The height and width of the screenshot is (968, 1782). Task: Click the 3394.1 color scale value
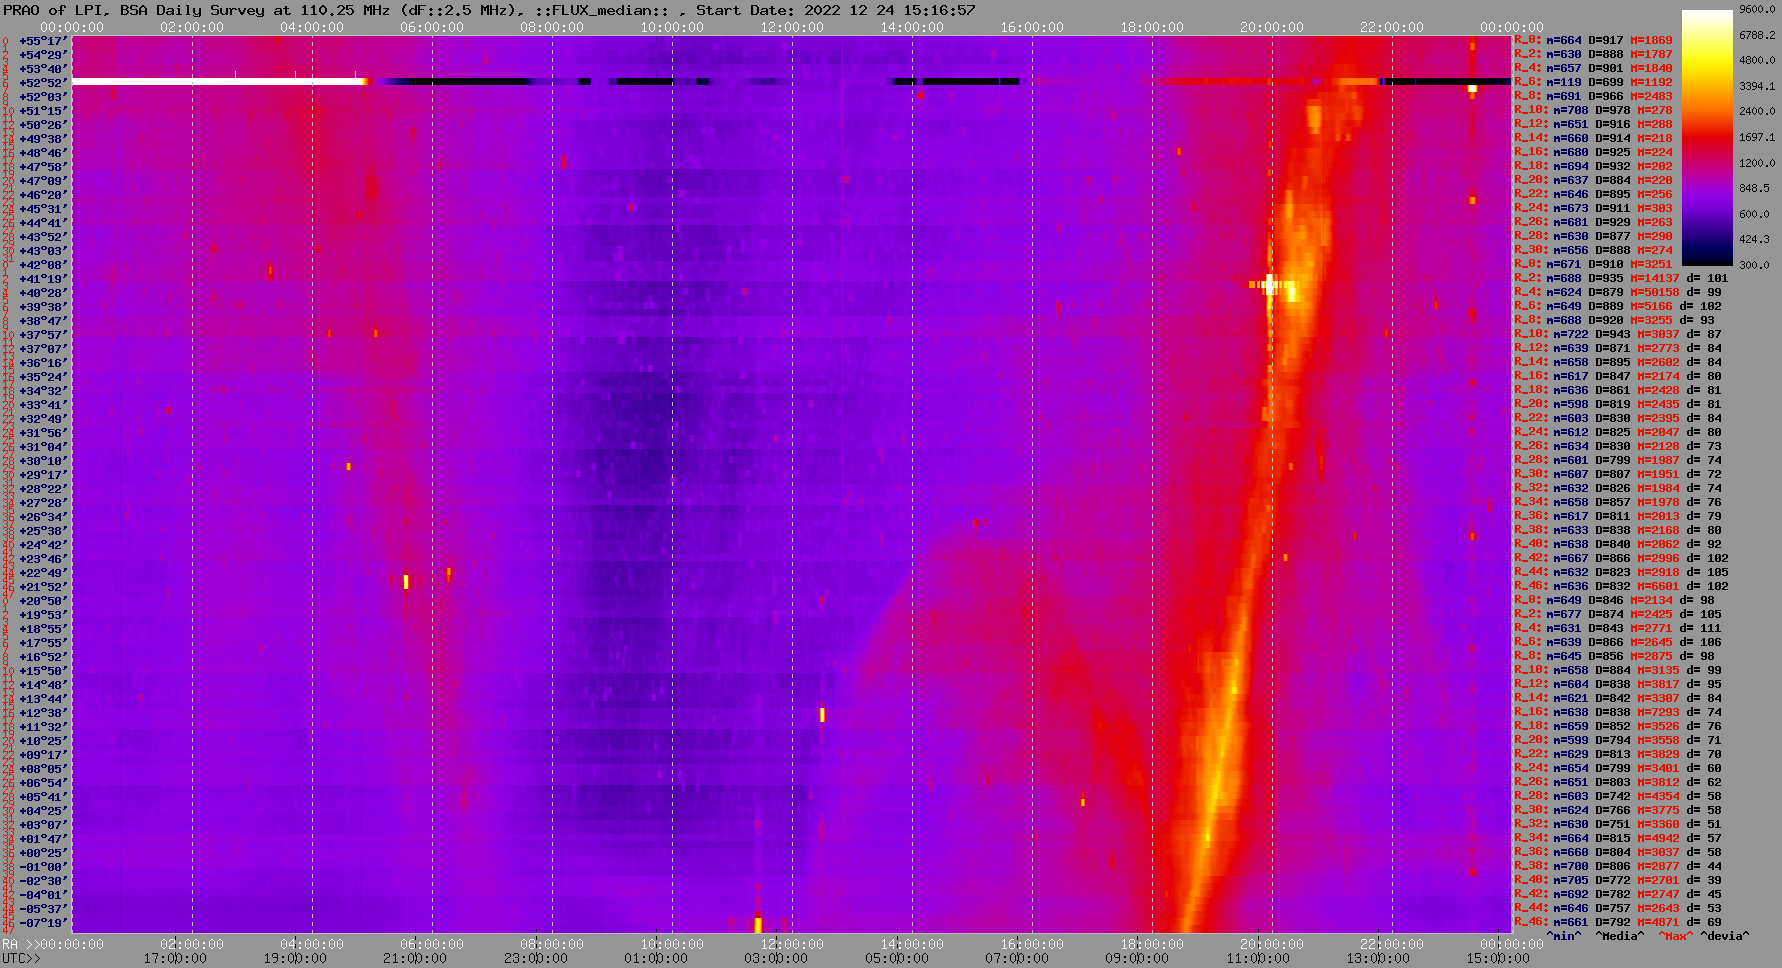click(1756, 86)
